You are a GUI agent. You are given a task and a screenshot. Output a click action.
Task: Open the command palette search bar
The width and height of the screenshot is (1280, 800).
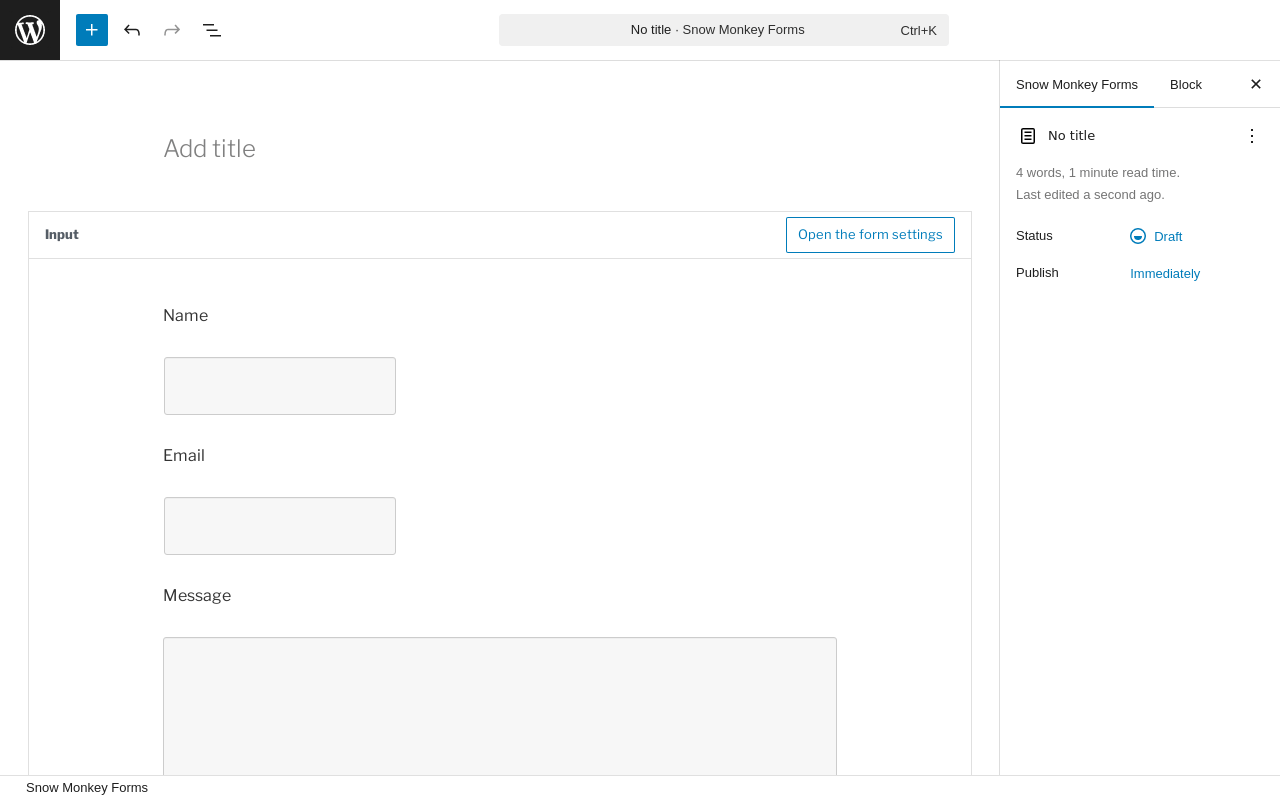click(x=724, y=30)
